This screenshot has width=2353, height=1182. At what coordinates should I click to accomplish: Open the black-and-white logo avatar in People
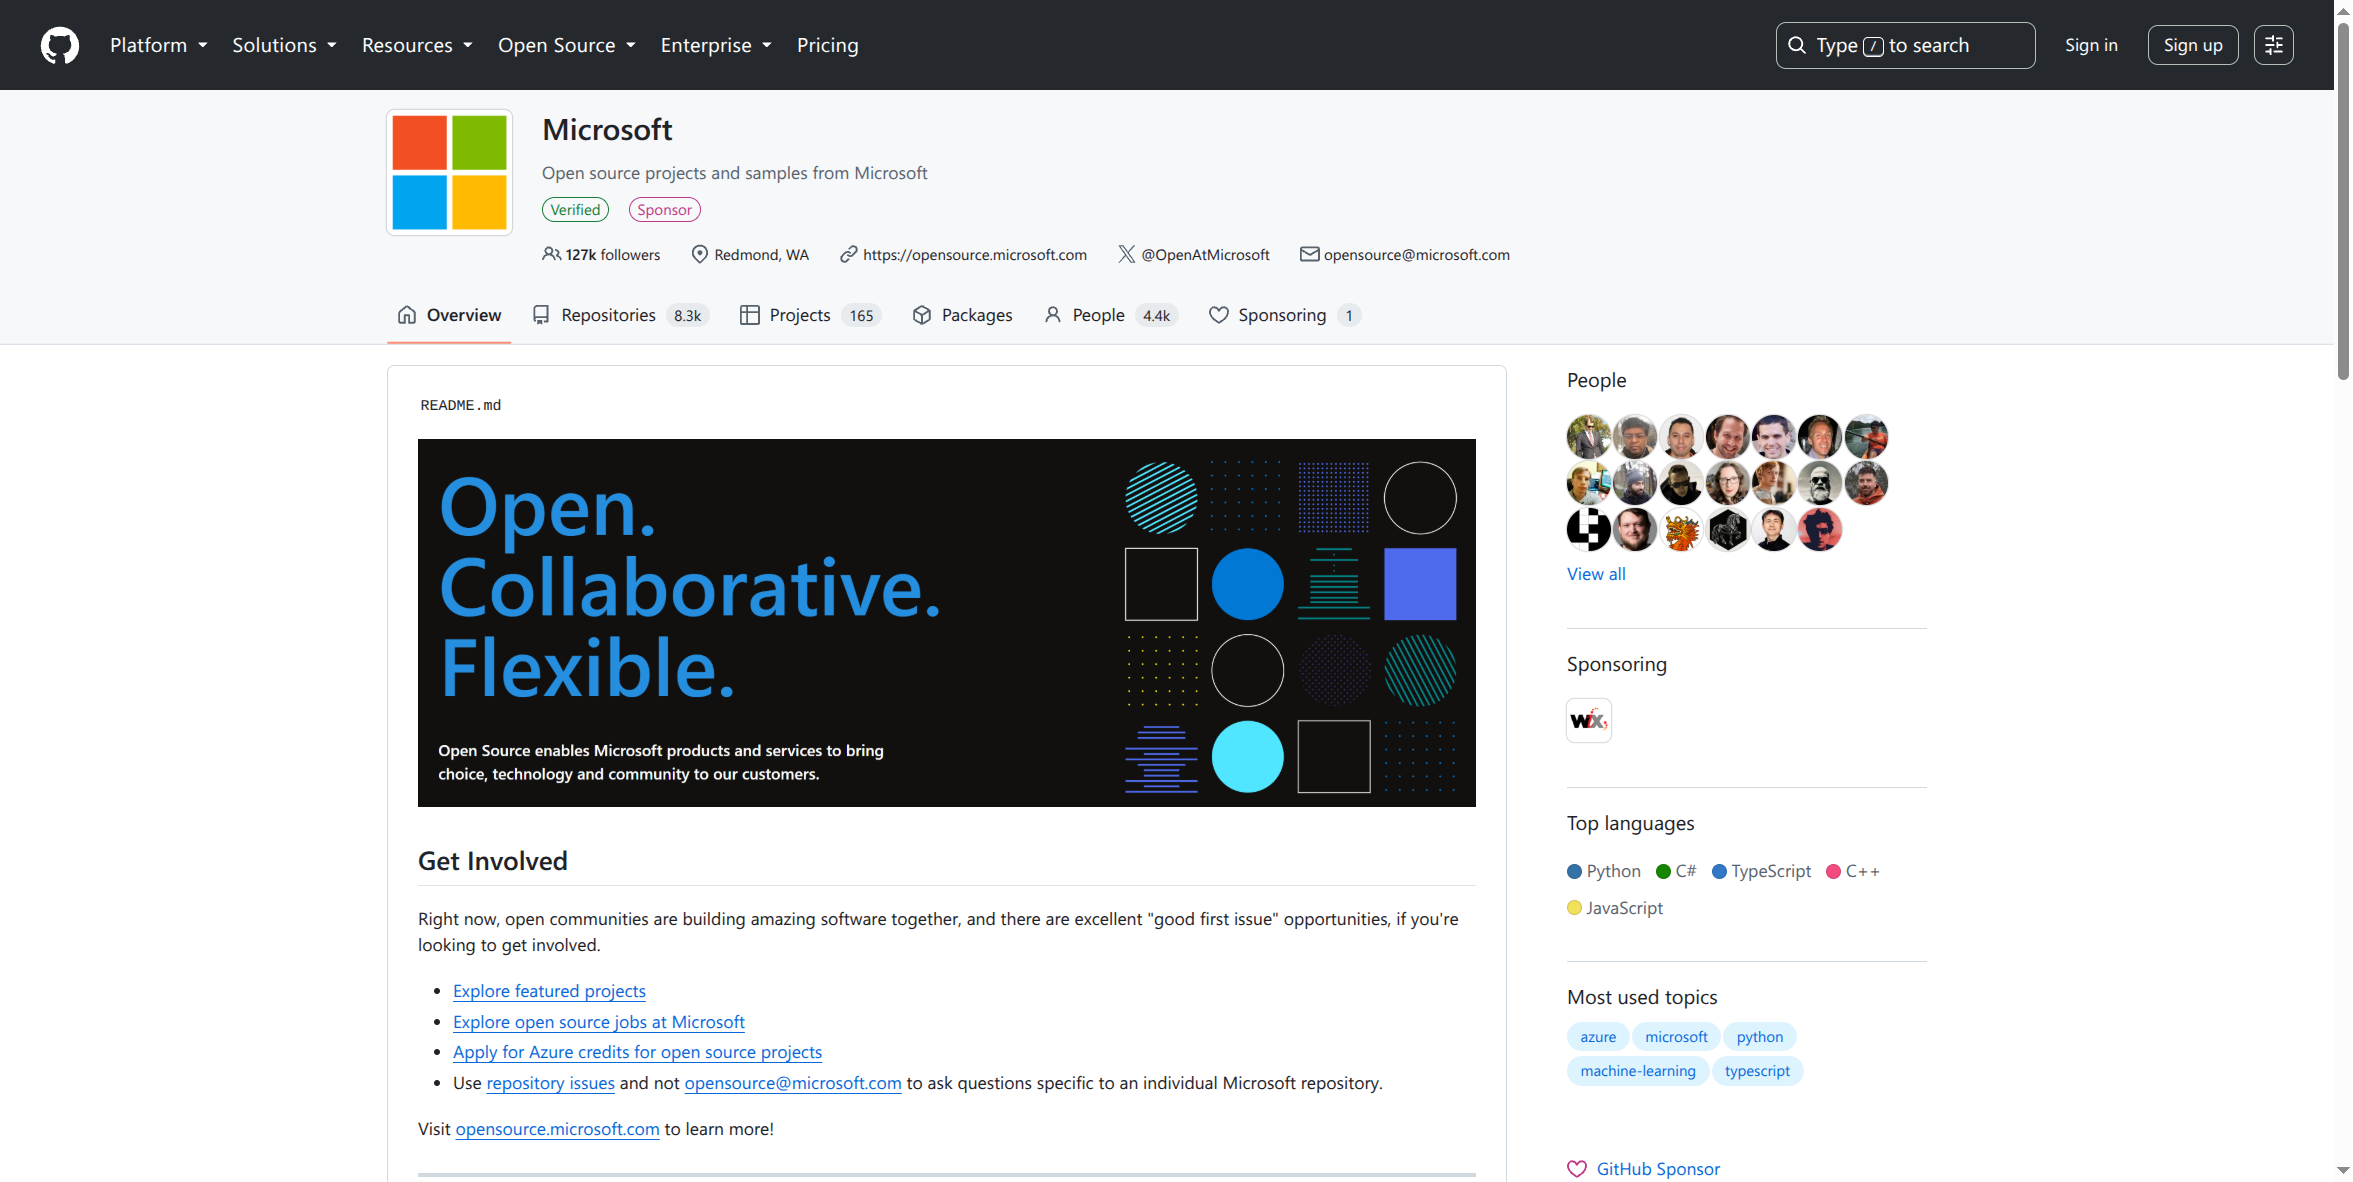pos(1588,529)
